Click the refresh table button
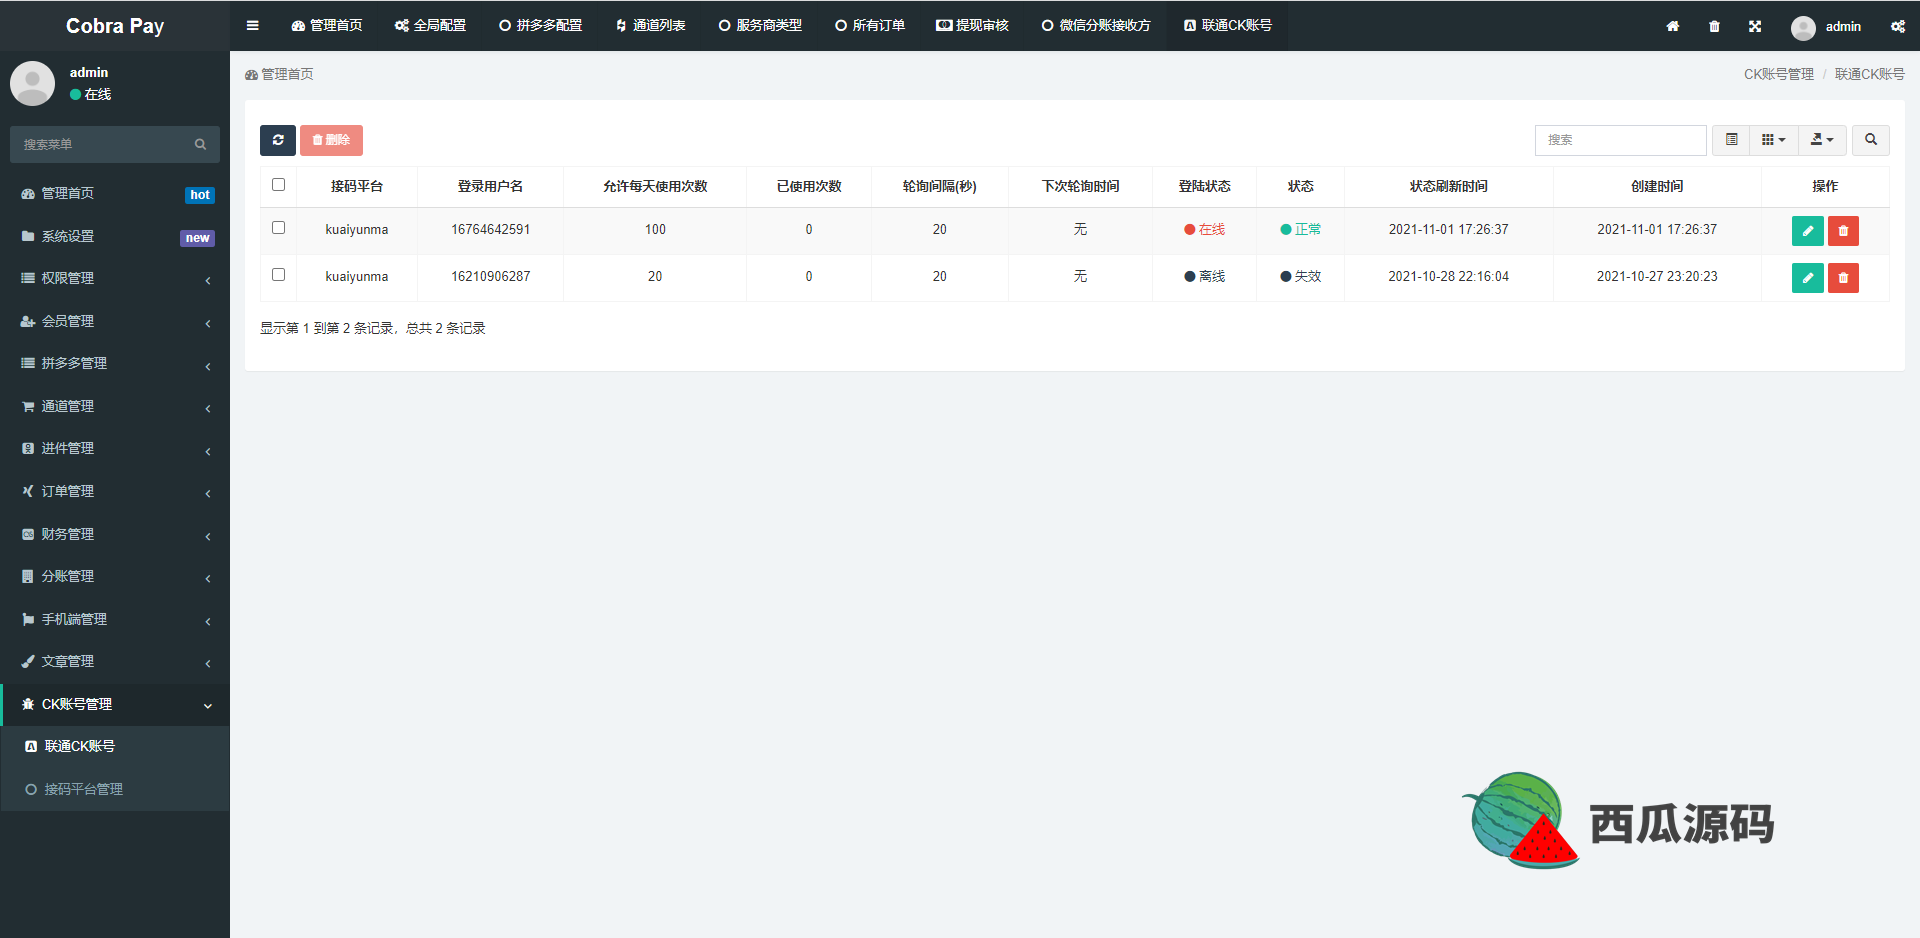The height and width of the screenshot is (938, 1920). 278,140
